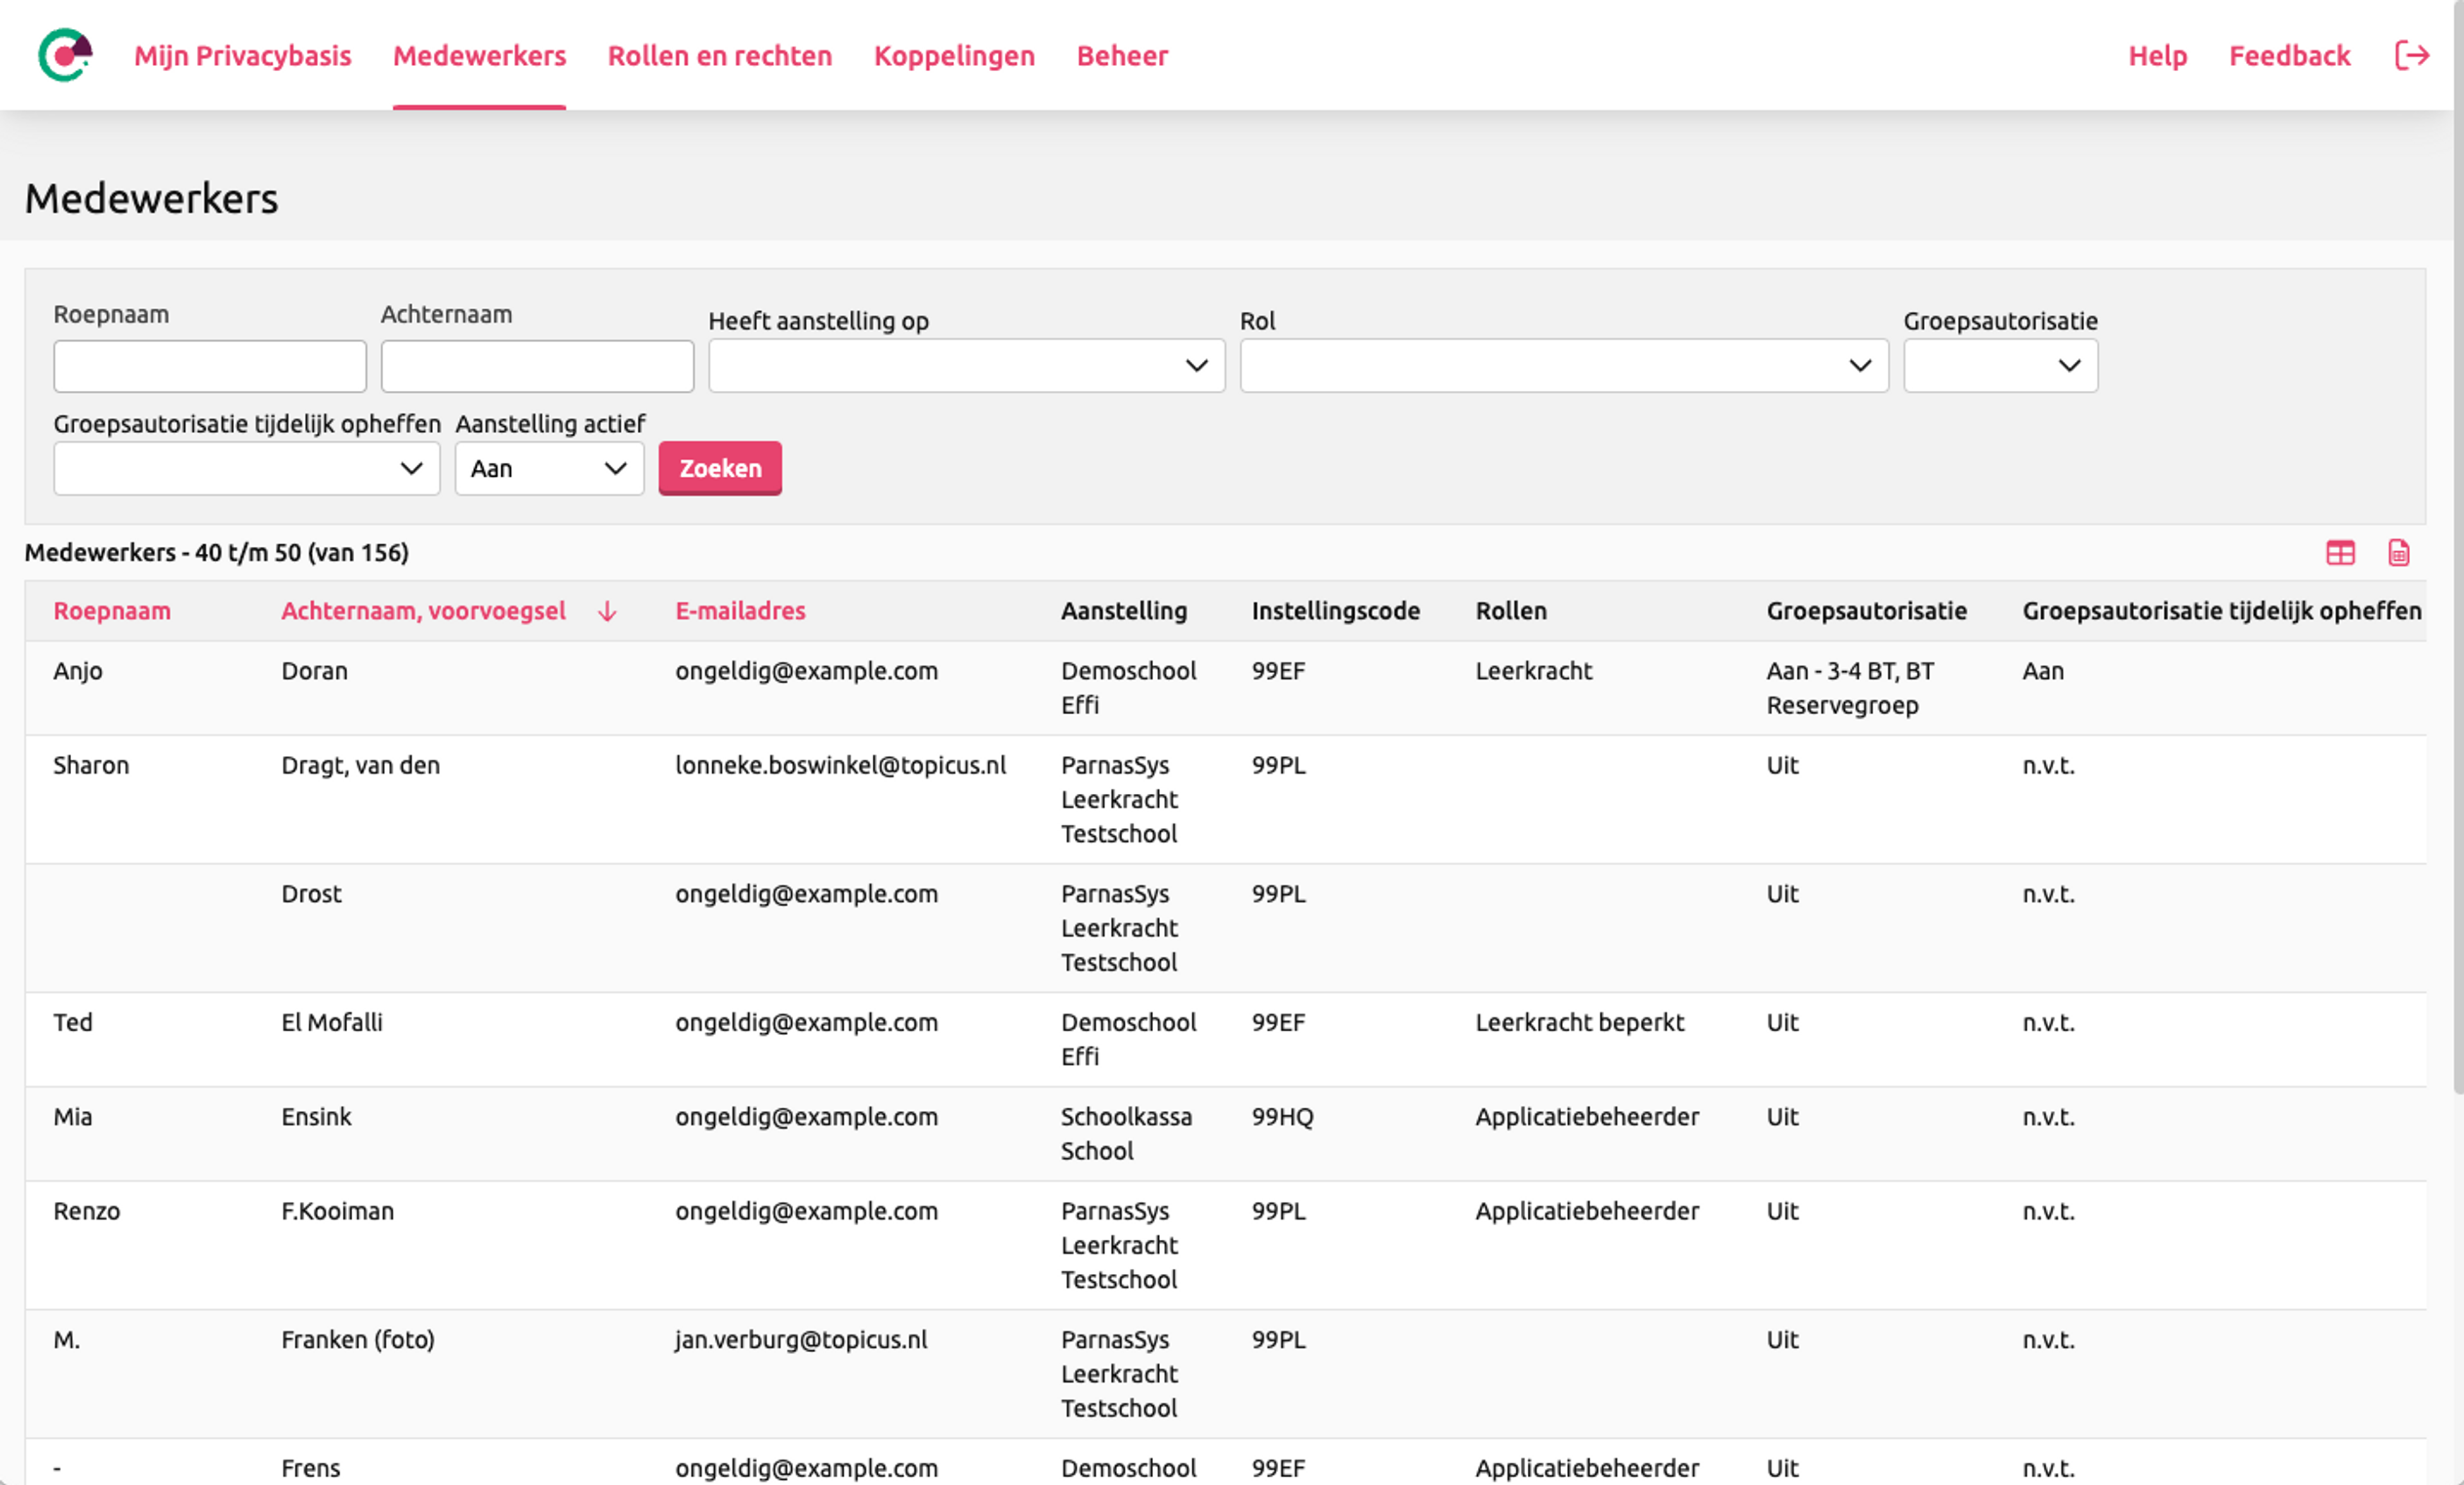Viewport: 2464px width, 1485px height.
Task: Click Aan - 3-4 BT, BT Reservegroep
Action: [x=1850, y=688]
